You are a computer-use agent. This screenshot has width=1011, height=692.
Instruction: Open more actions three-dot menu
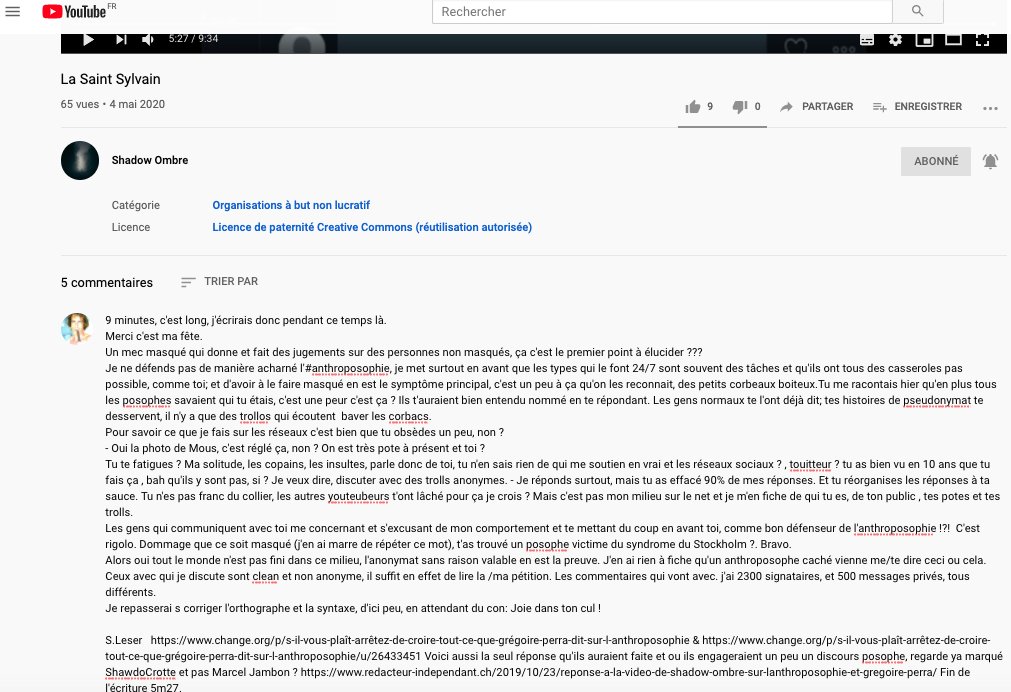tap(990, 108)
